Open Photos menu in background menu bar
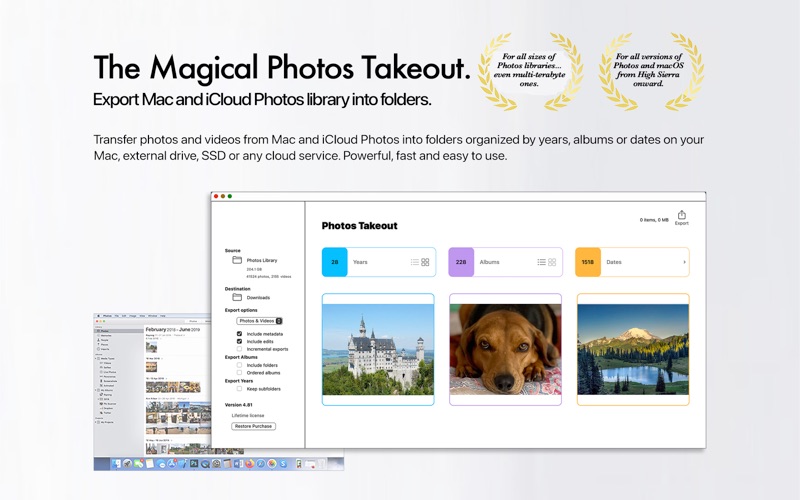 [107, 316]
